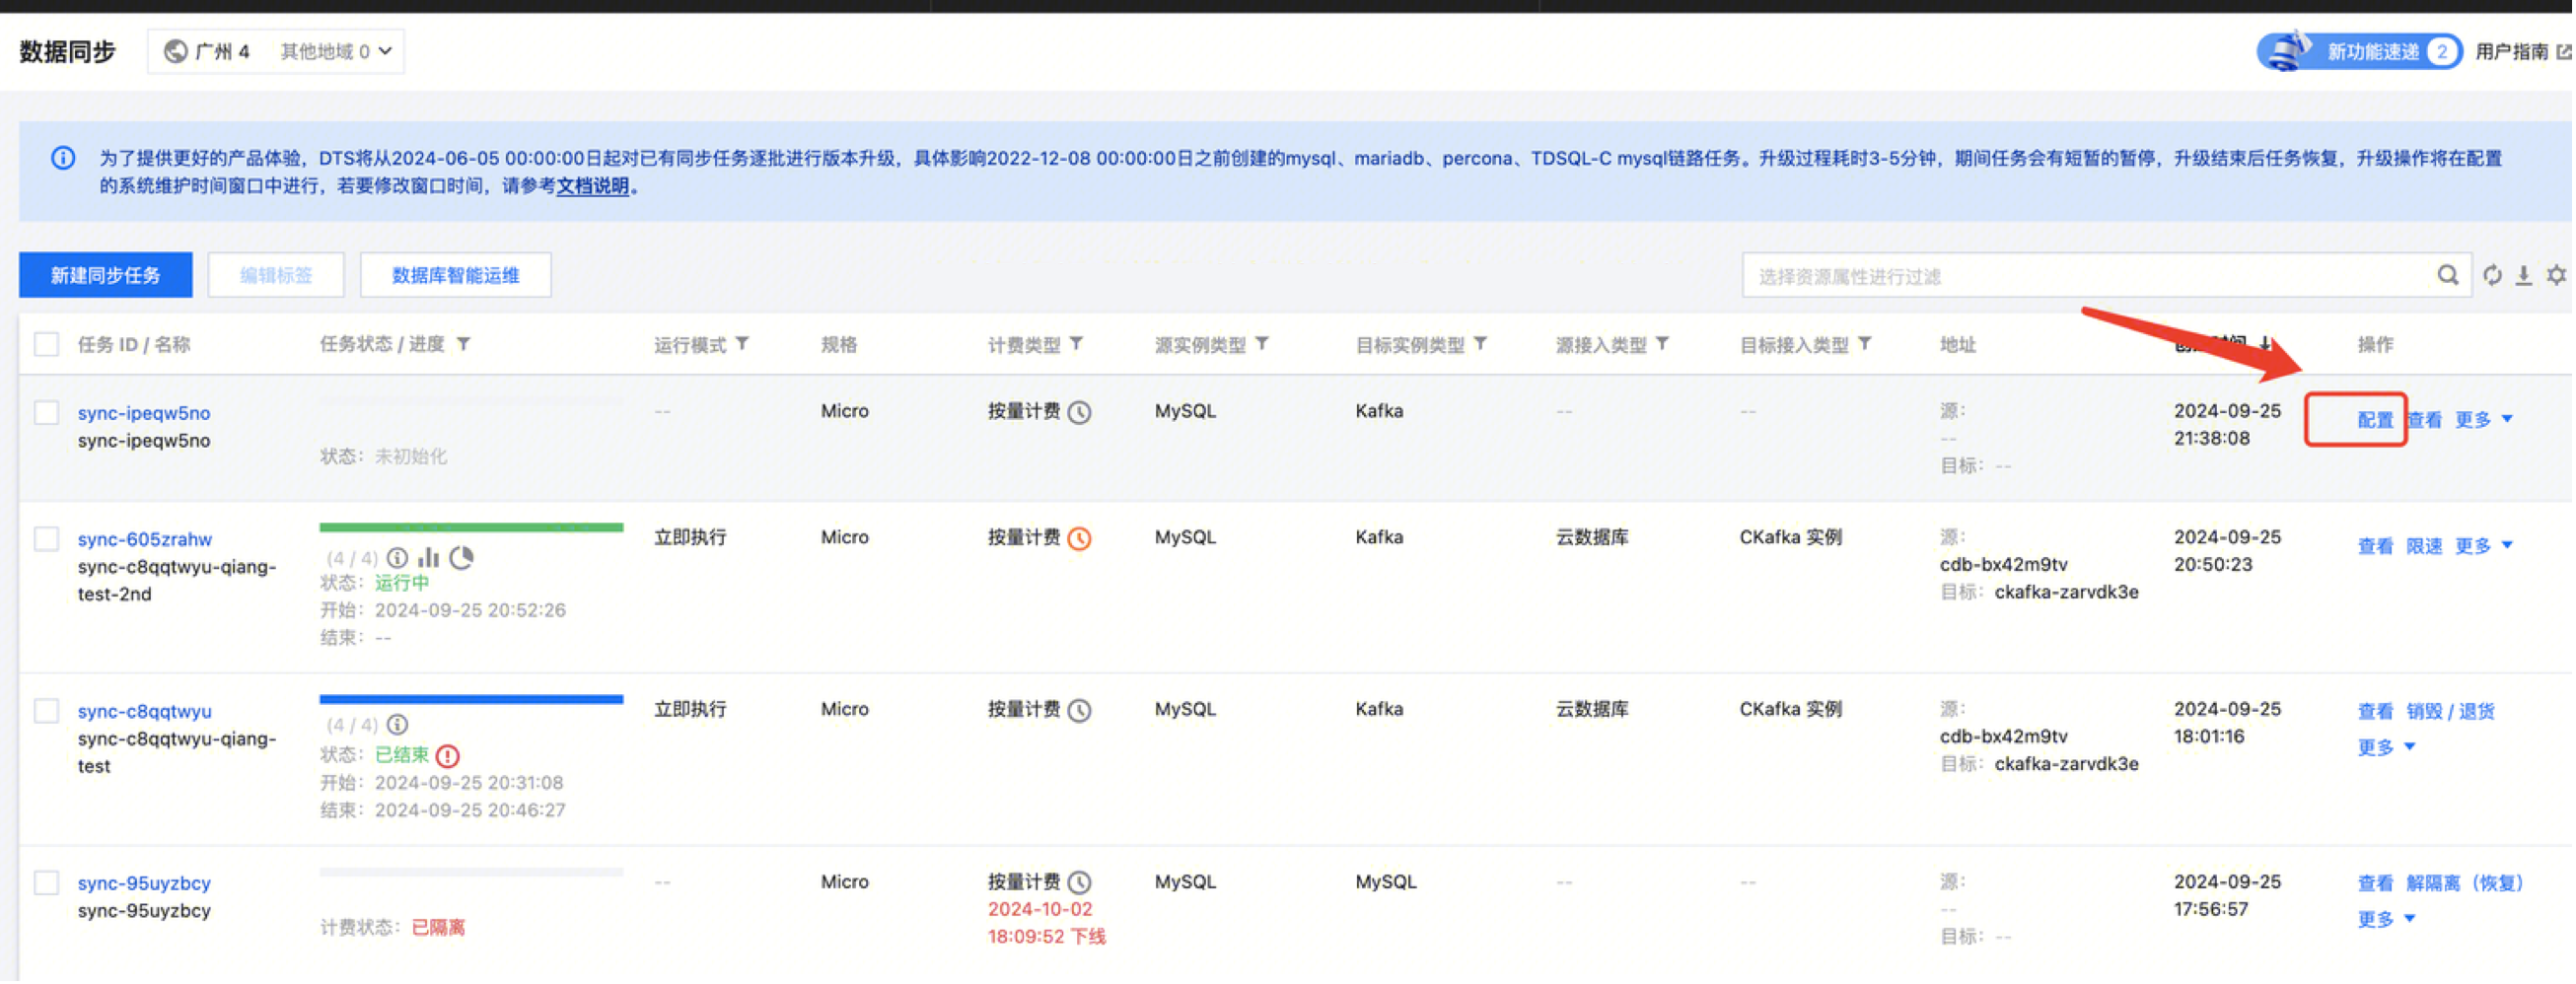Click the orange billing clock icon for sync-605zrahw

click(x=1080, y=539)
